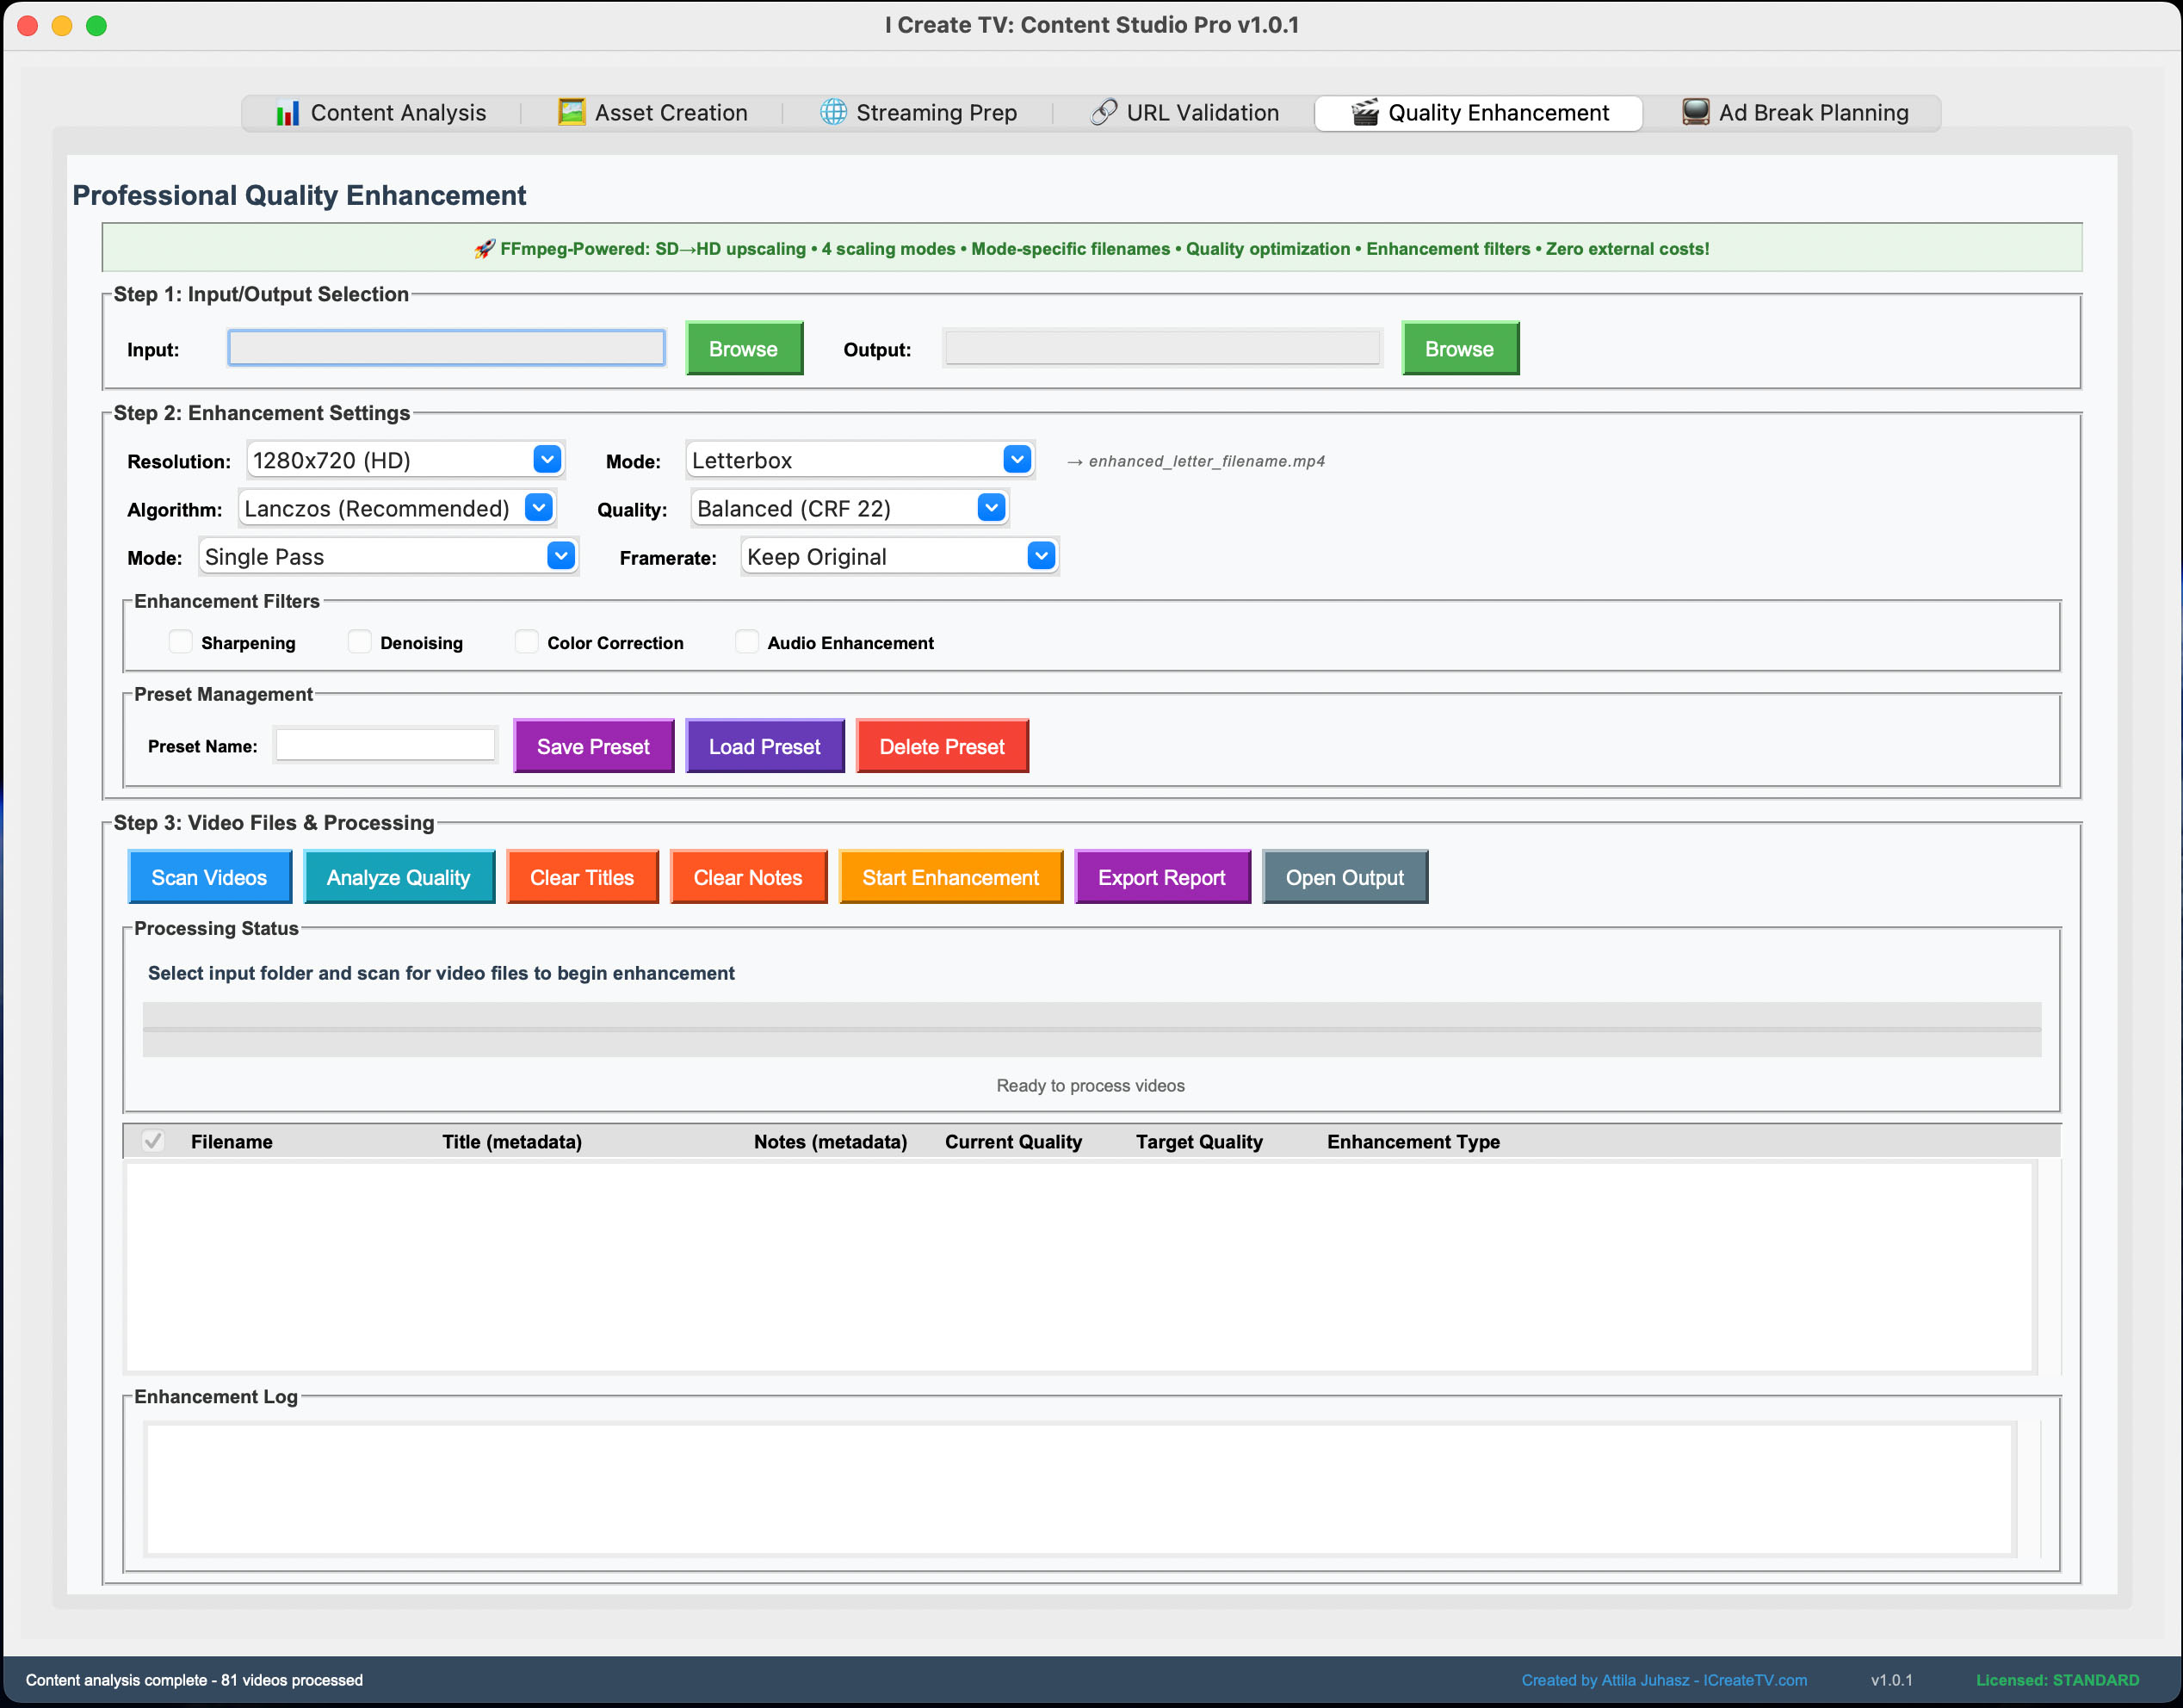Toggle the Color Correction checkbox
Viewport: 2183px width, 1708px height.
tap(526, 642)
